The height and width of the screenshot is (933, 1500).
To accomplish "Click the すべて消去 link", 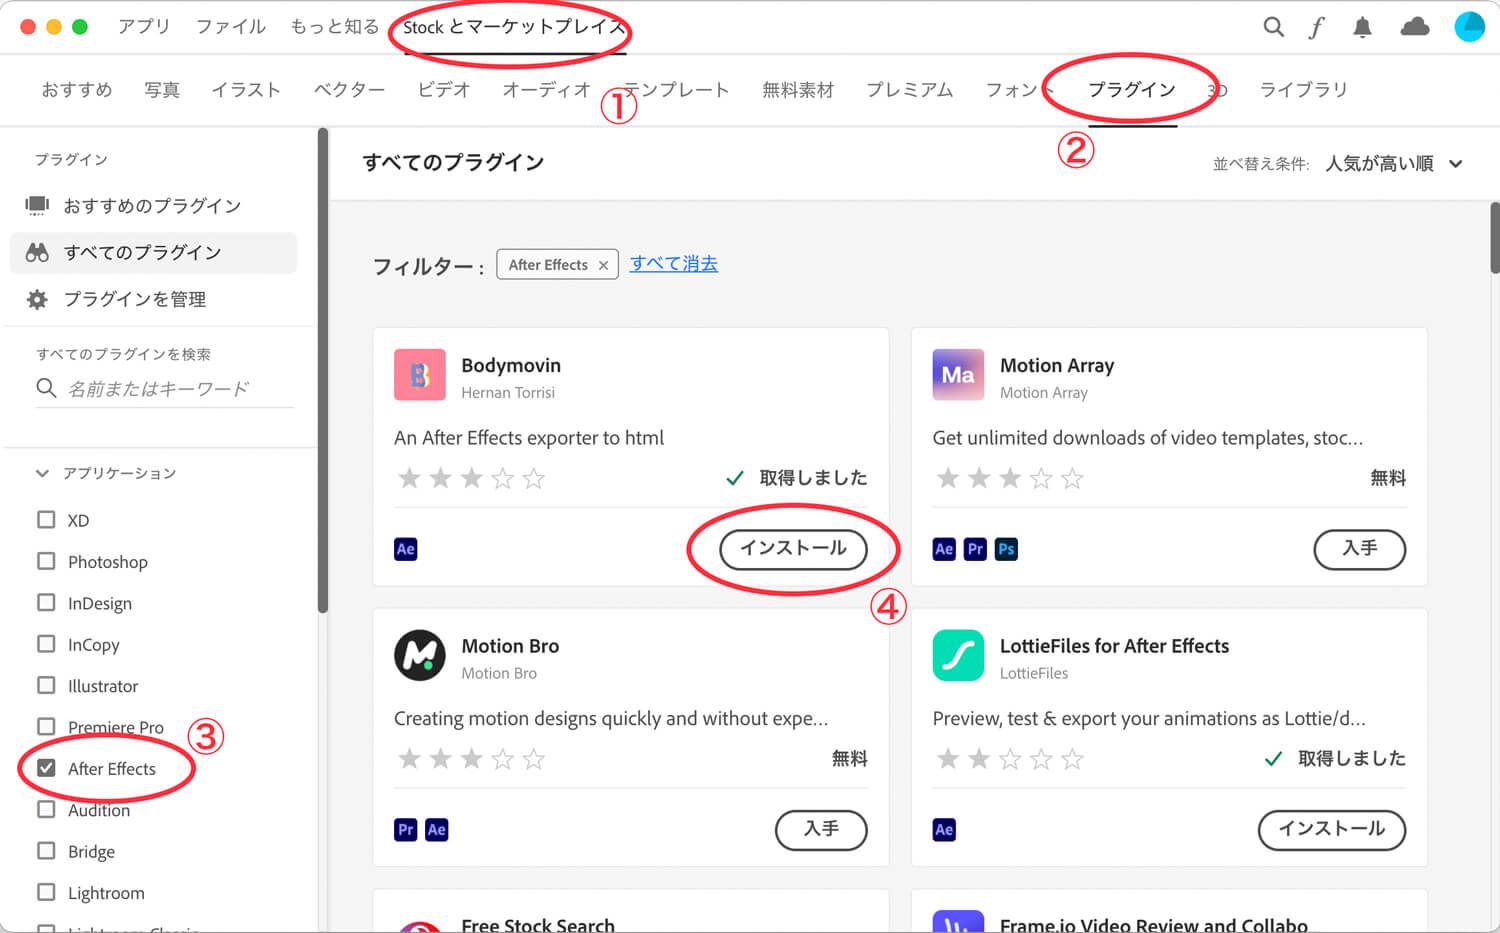I will click(x=674, y=264).
